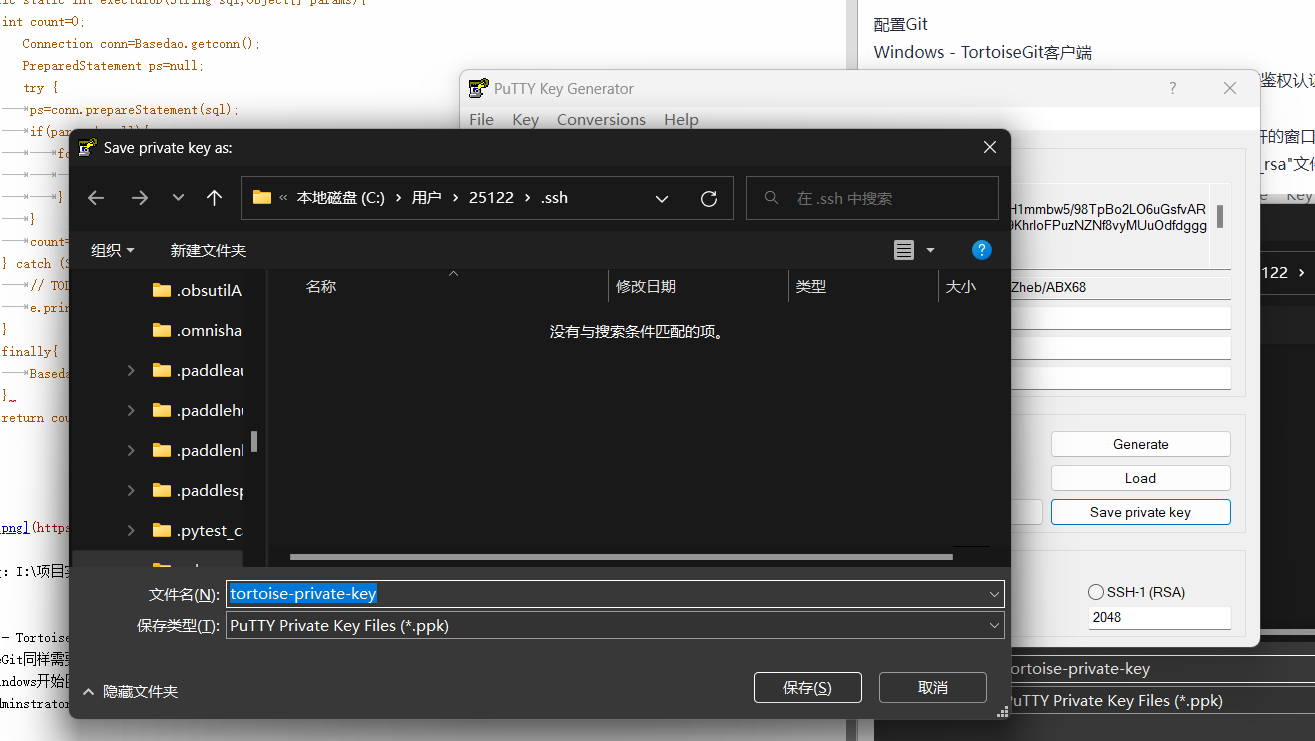Open the 文件名 dropdown arrow
This screenshot has height=741, width=1315.
(994, 594)
